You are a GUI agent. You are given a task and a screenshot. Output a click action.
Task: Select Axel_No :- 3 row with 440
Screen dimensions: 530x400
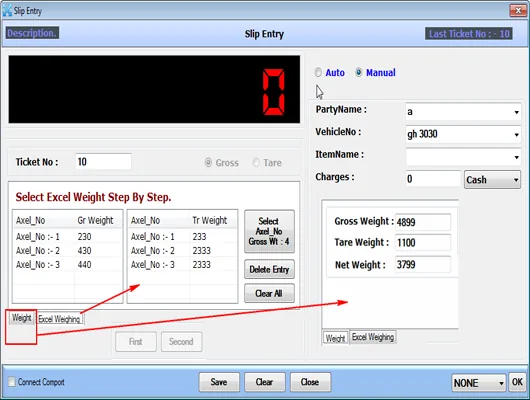point(68,264)
